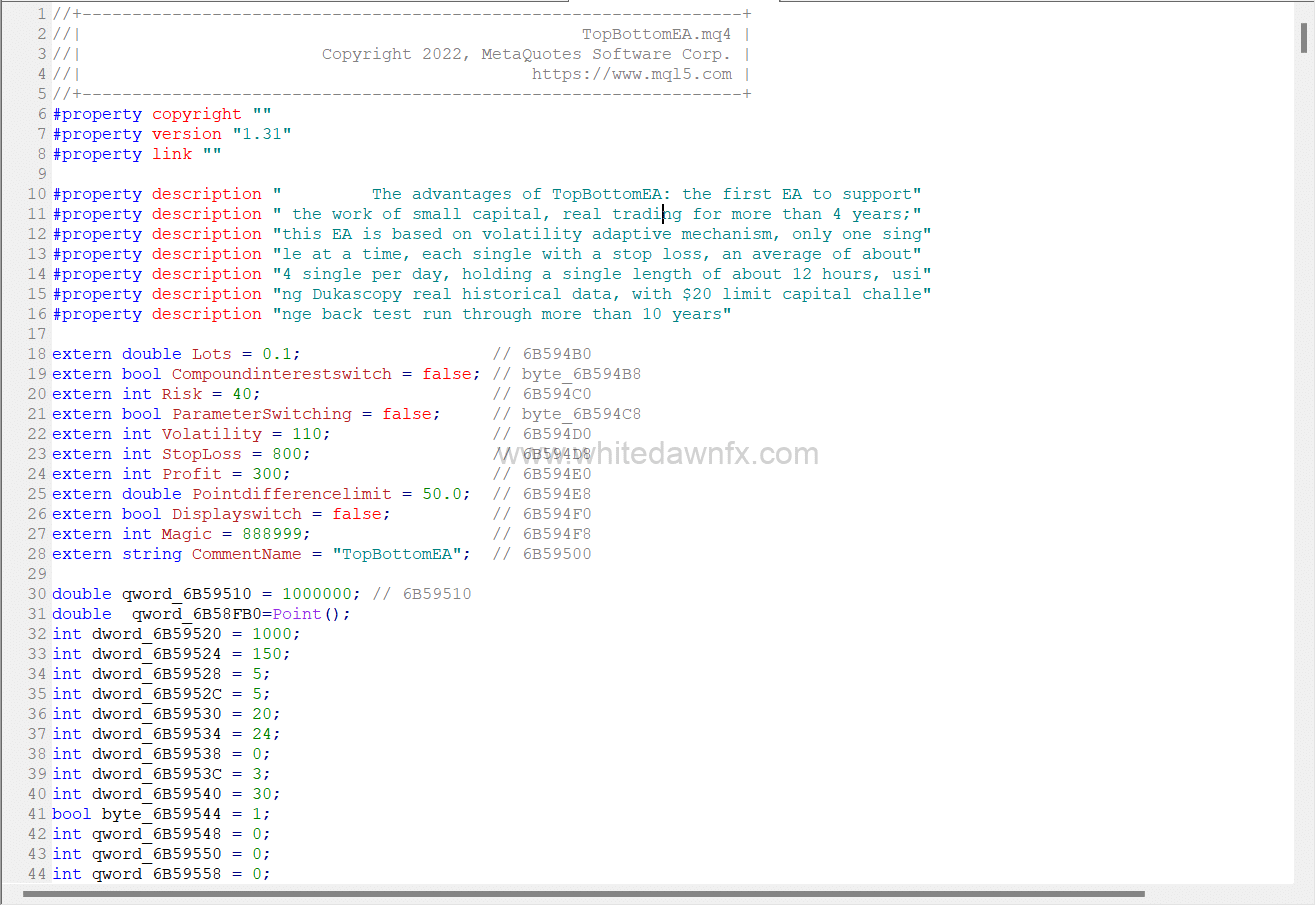The height and width of the screenshot is (906, 1316).
Task: Click the https://www.mql5.com URL in header comment
Action: [x=631, y=74]
